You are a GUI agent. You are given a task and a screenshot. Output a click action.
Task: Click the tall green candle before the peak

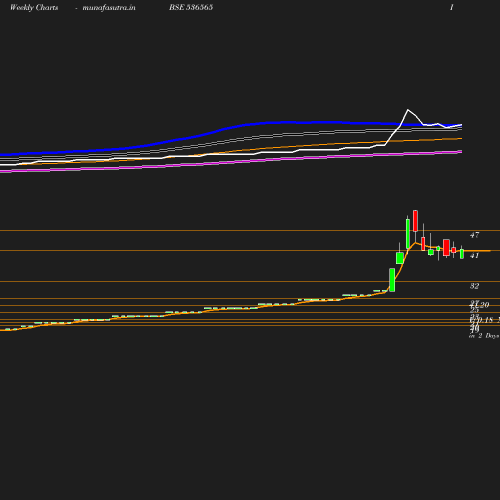(408, 234)
